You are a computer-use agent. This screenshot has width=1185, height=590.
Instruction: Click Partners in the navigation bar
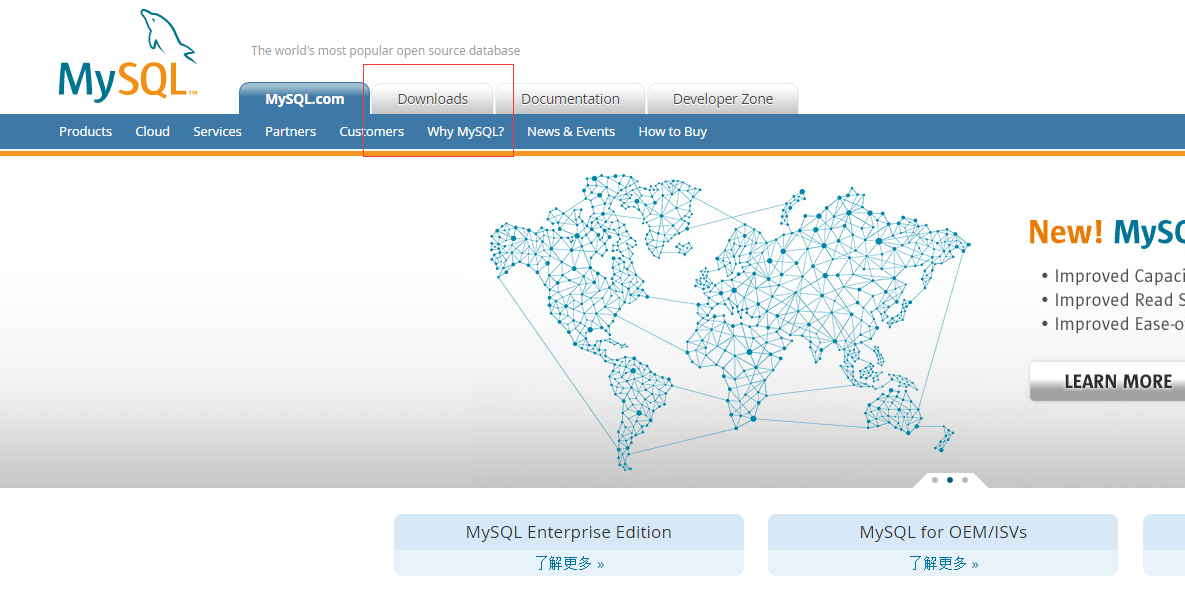point(290,131)
